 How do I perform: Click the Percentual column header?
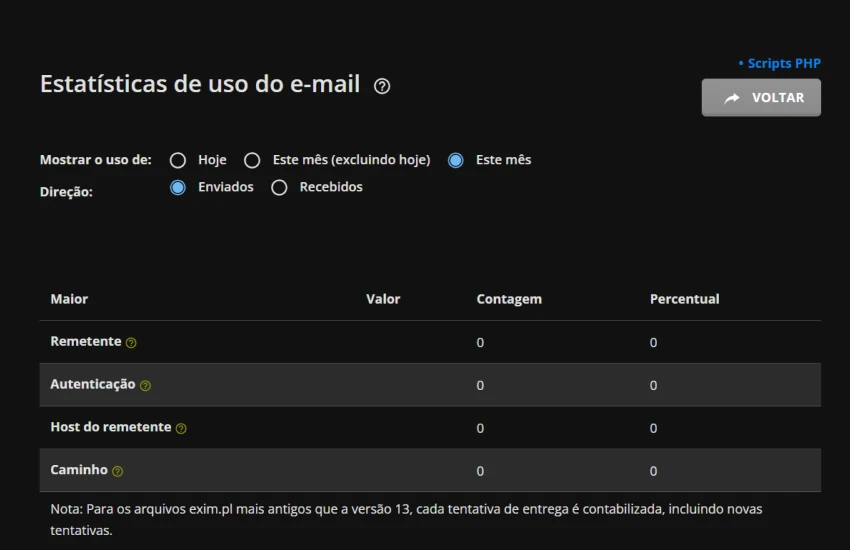tap(684, 299)
